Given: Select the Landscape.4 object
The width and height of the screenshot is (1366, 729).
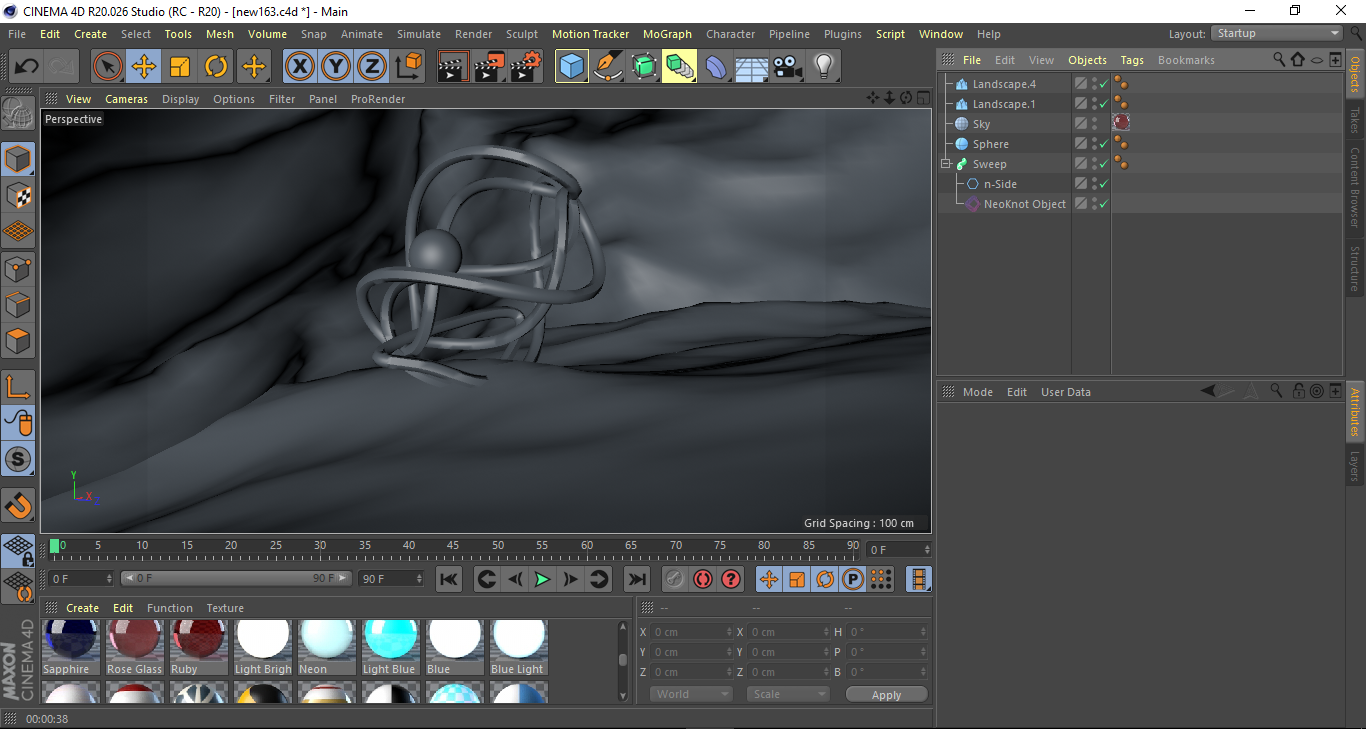Looking at the screenshot, I should 1004,84.
